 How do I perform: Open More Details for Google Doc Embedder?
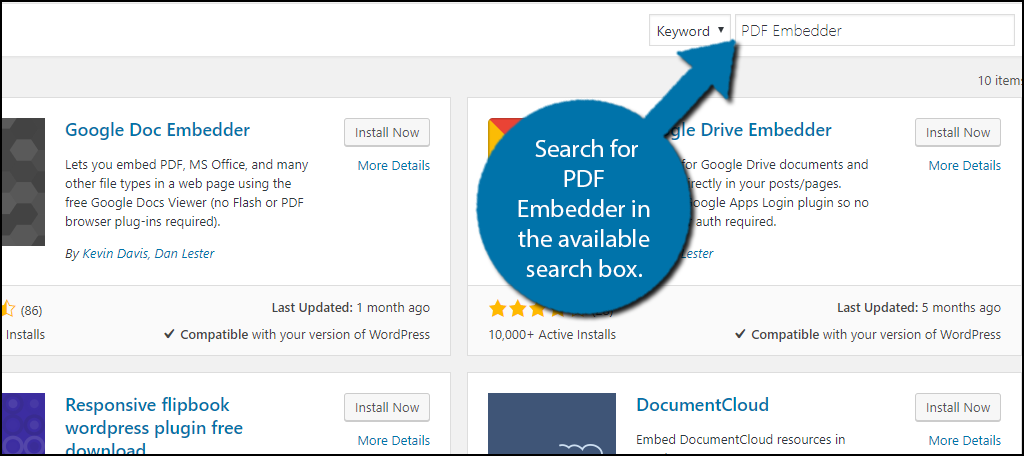tap(394, 166)
